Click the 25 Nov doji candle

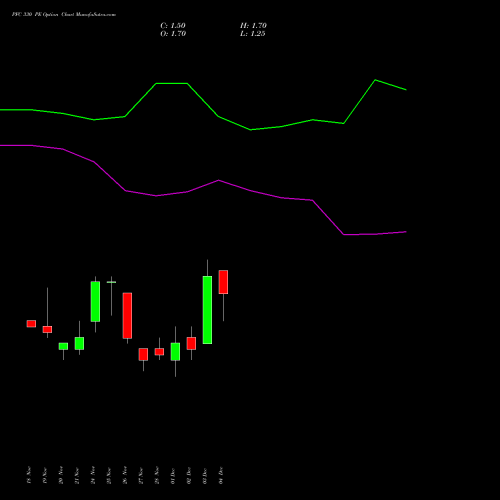[x=111, y=282]
